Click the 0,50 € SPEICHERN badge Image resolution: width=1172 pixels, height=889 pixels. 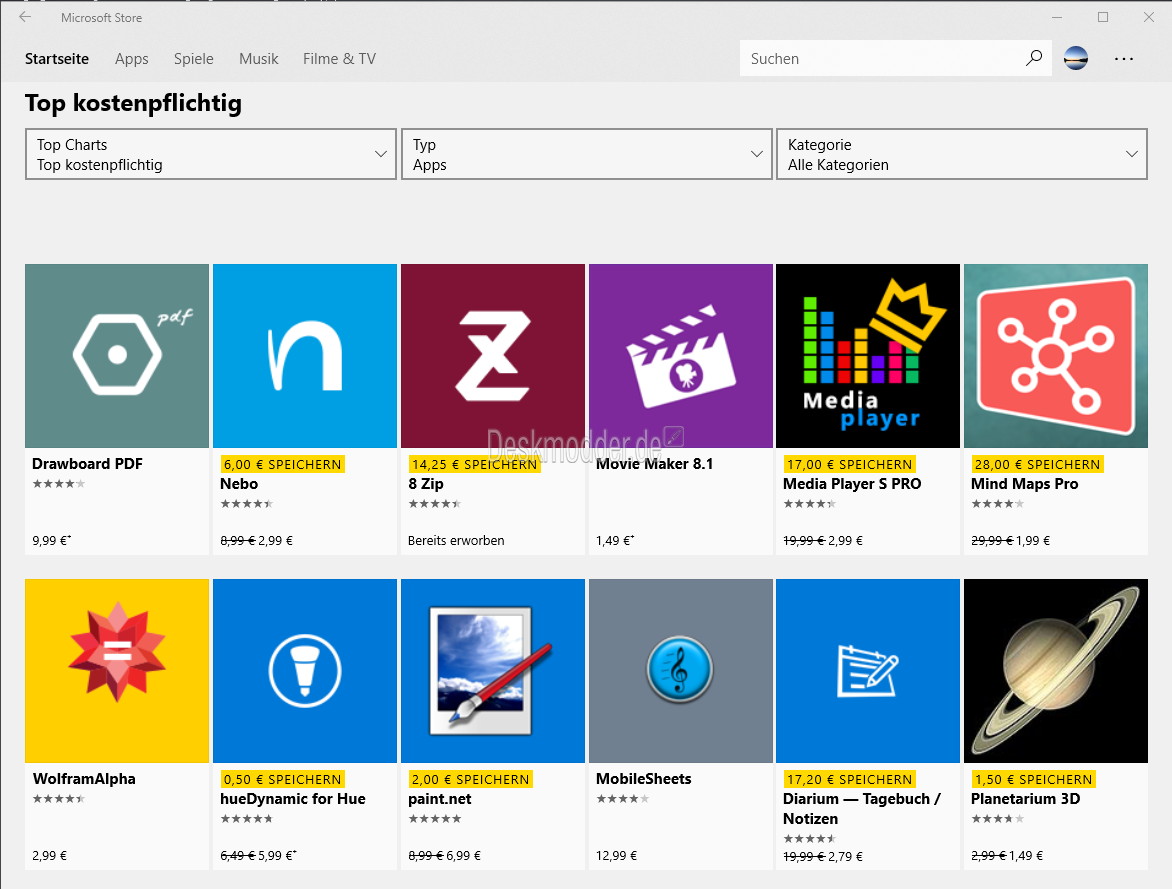[283, 779]
